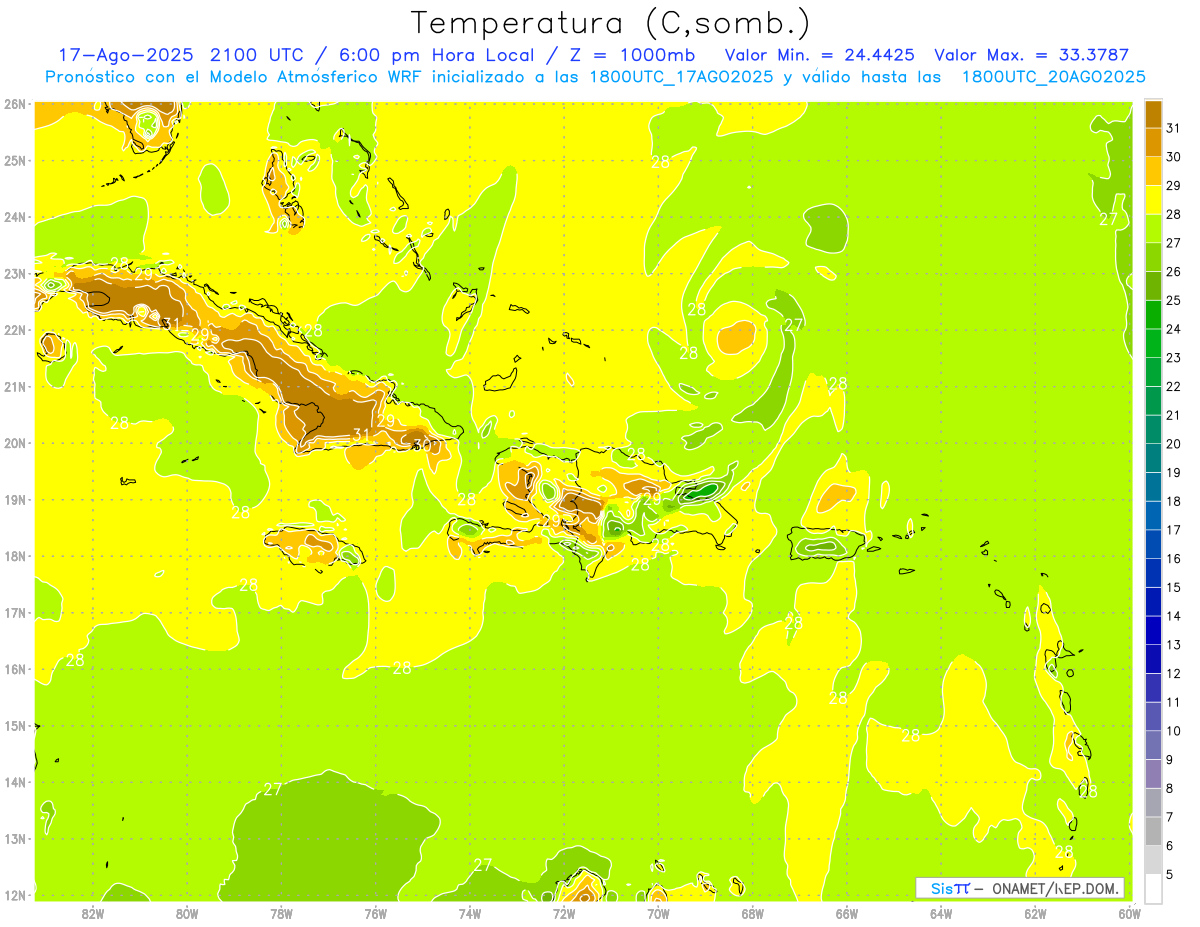Screen dimensions: 1200x927
Task: Click the legend value 25
Action: click(x=1173, y=299)
